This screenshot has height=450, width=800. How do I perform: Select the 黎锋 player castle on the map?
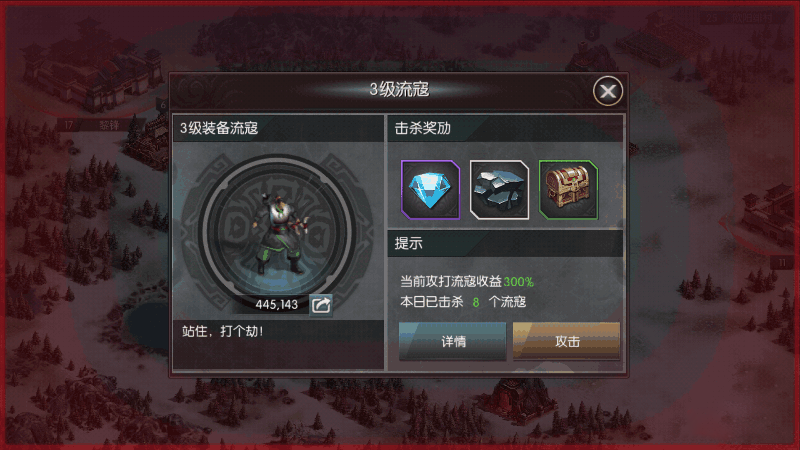92,69
